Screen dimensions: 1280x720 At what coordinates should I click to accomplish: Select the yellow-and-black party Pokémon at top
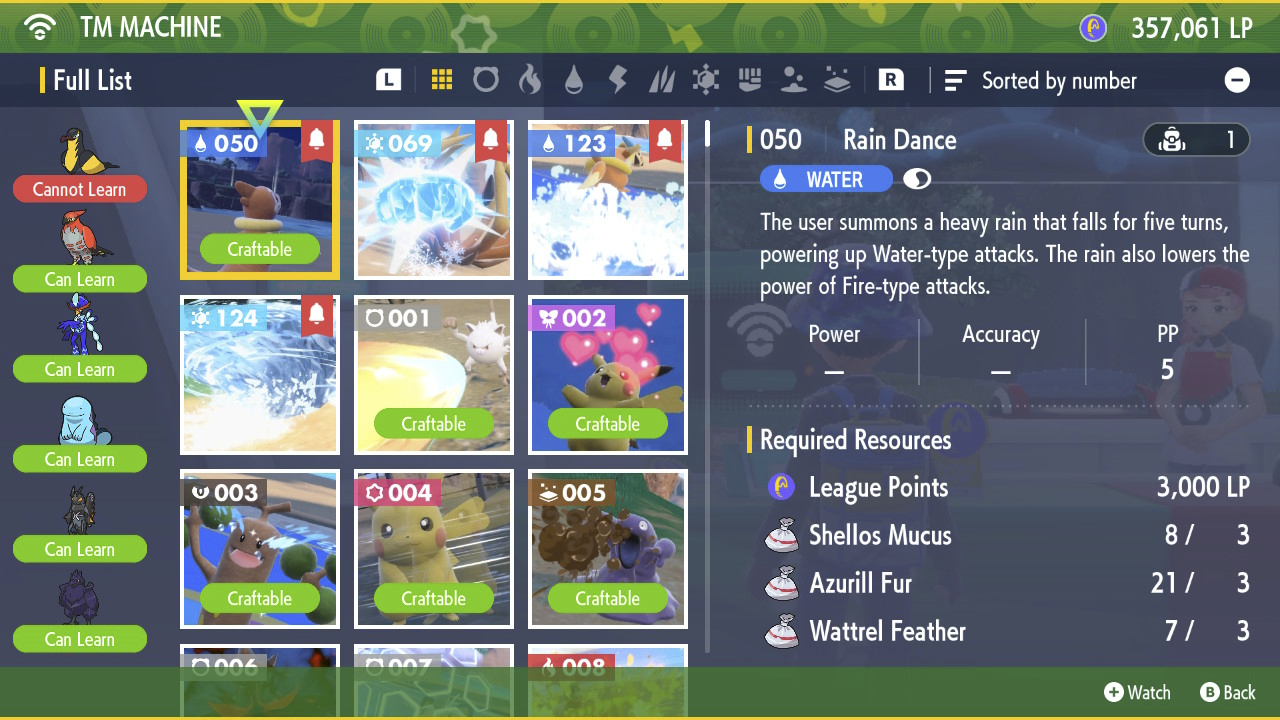(x=88, y=150)
